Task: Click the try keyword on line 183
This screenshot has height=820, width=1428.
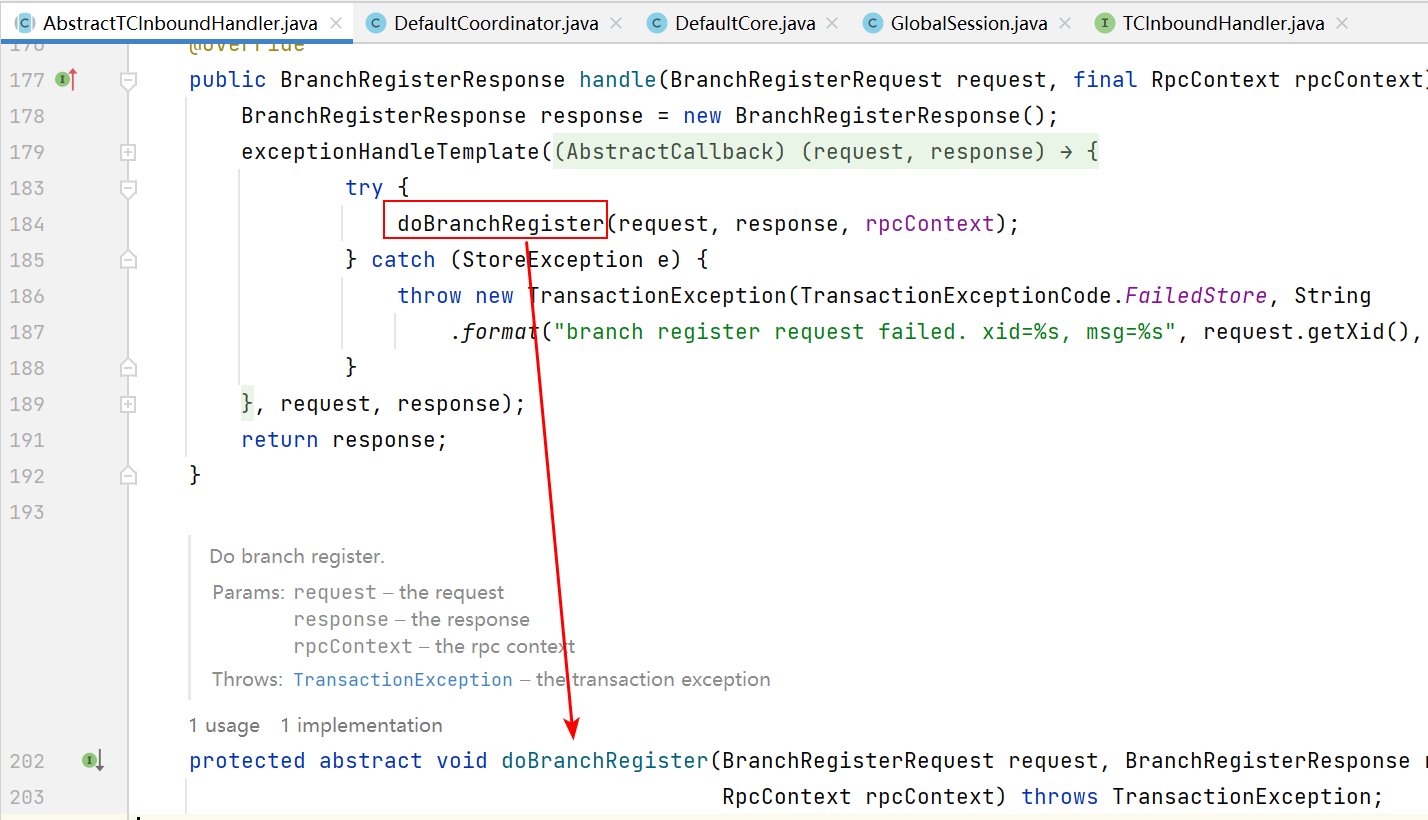Action: 364,188
